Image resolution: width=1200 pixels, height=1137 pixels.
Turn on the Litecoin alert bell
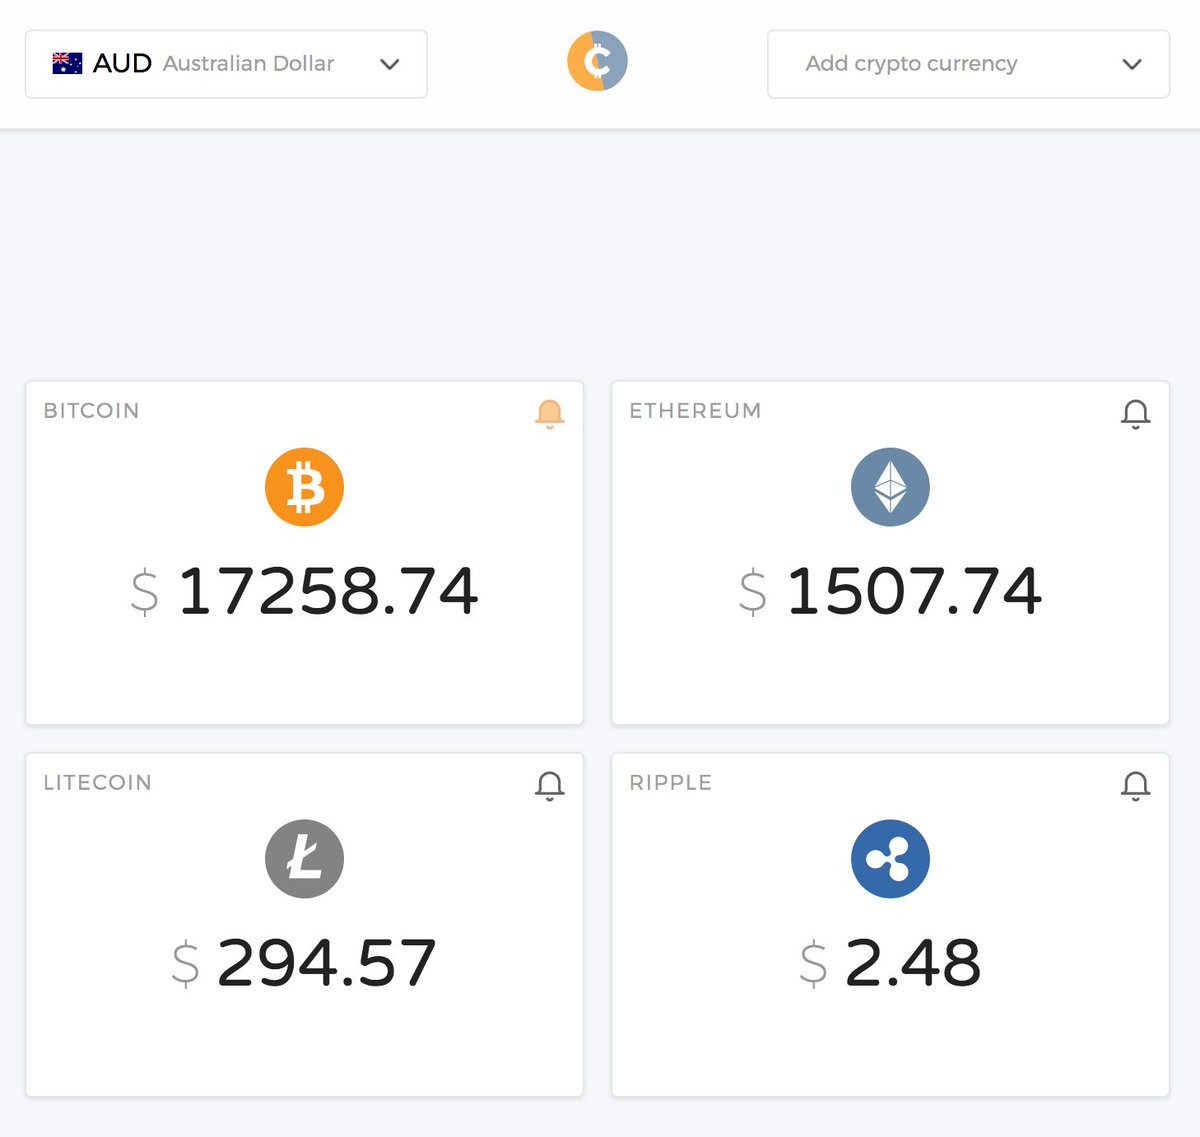[x=549, y=785]
